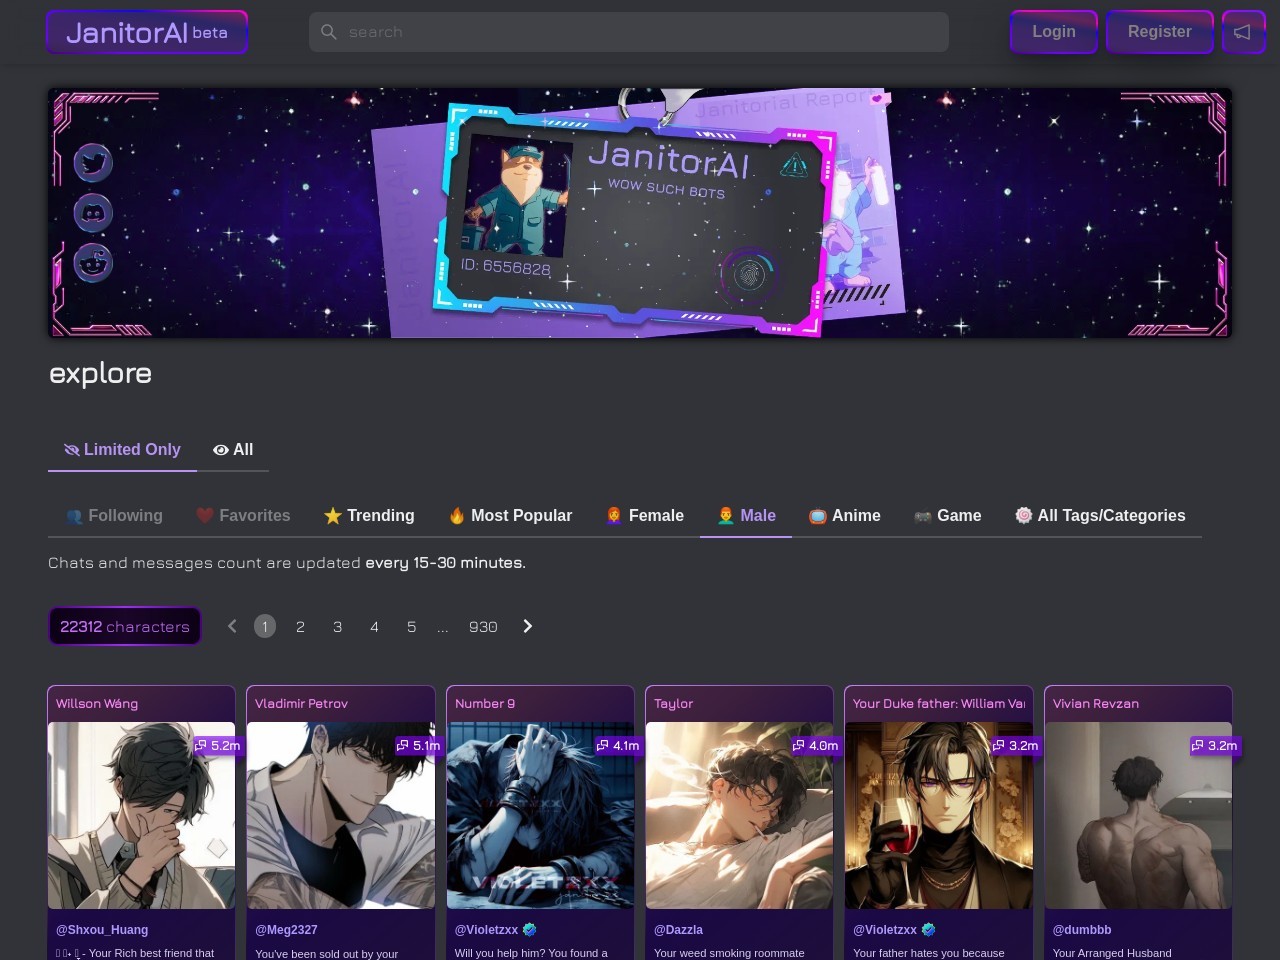Open the Register page
The image size is (1280, 960).
point(1160,32)
